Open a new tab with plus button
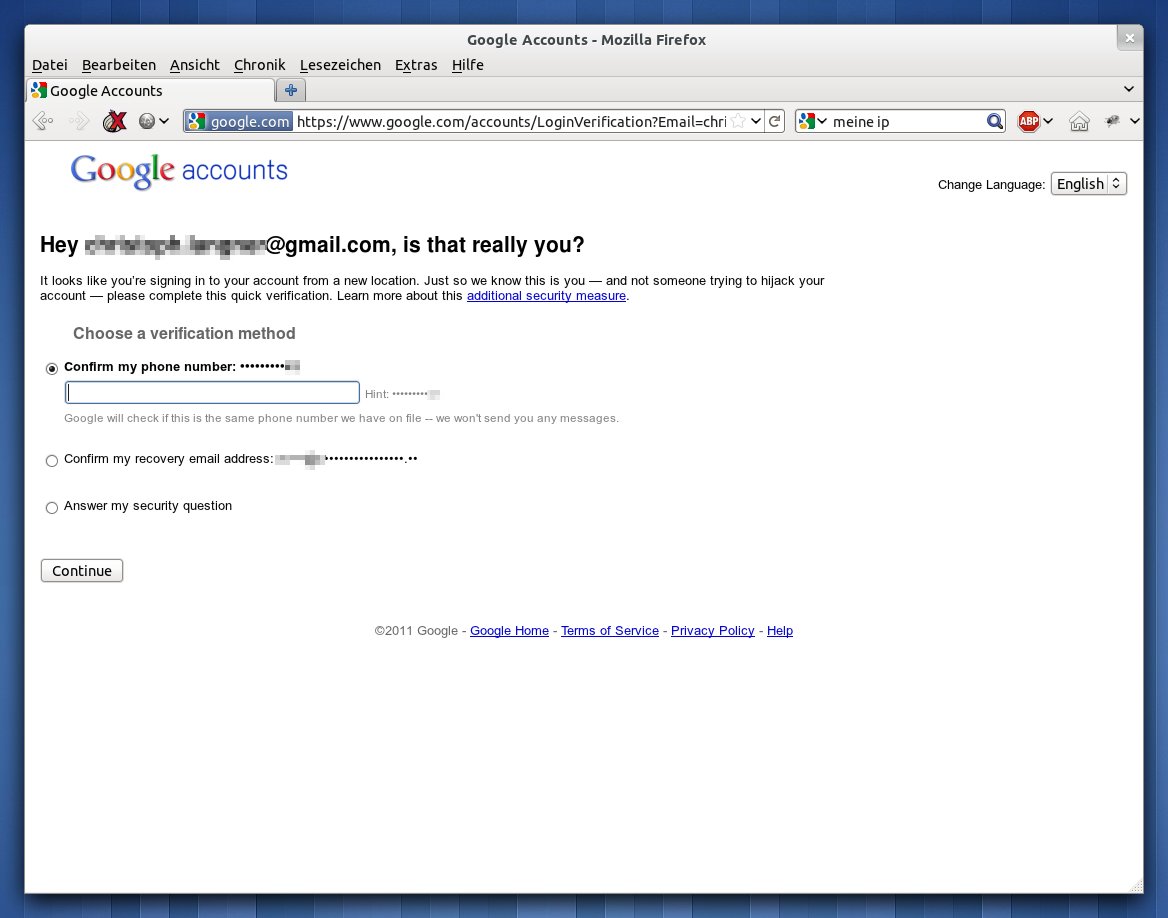 (x=291, y=90)
